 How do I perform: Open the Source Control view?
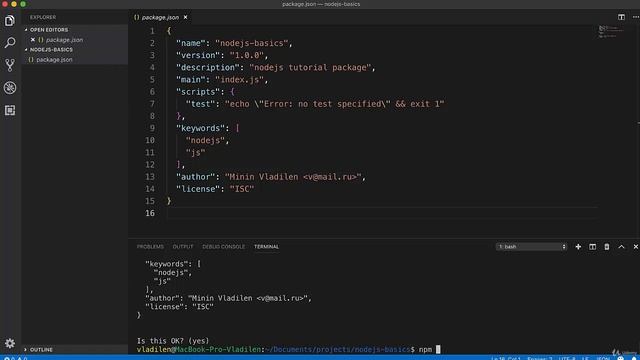tap(10, 65)
